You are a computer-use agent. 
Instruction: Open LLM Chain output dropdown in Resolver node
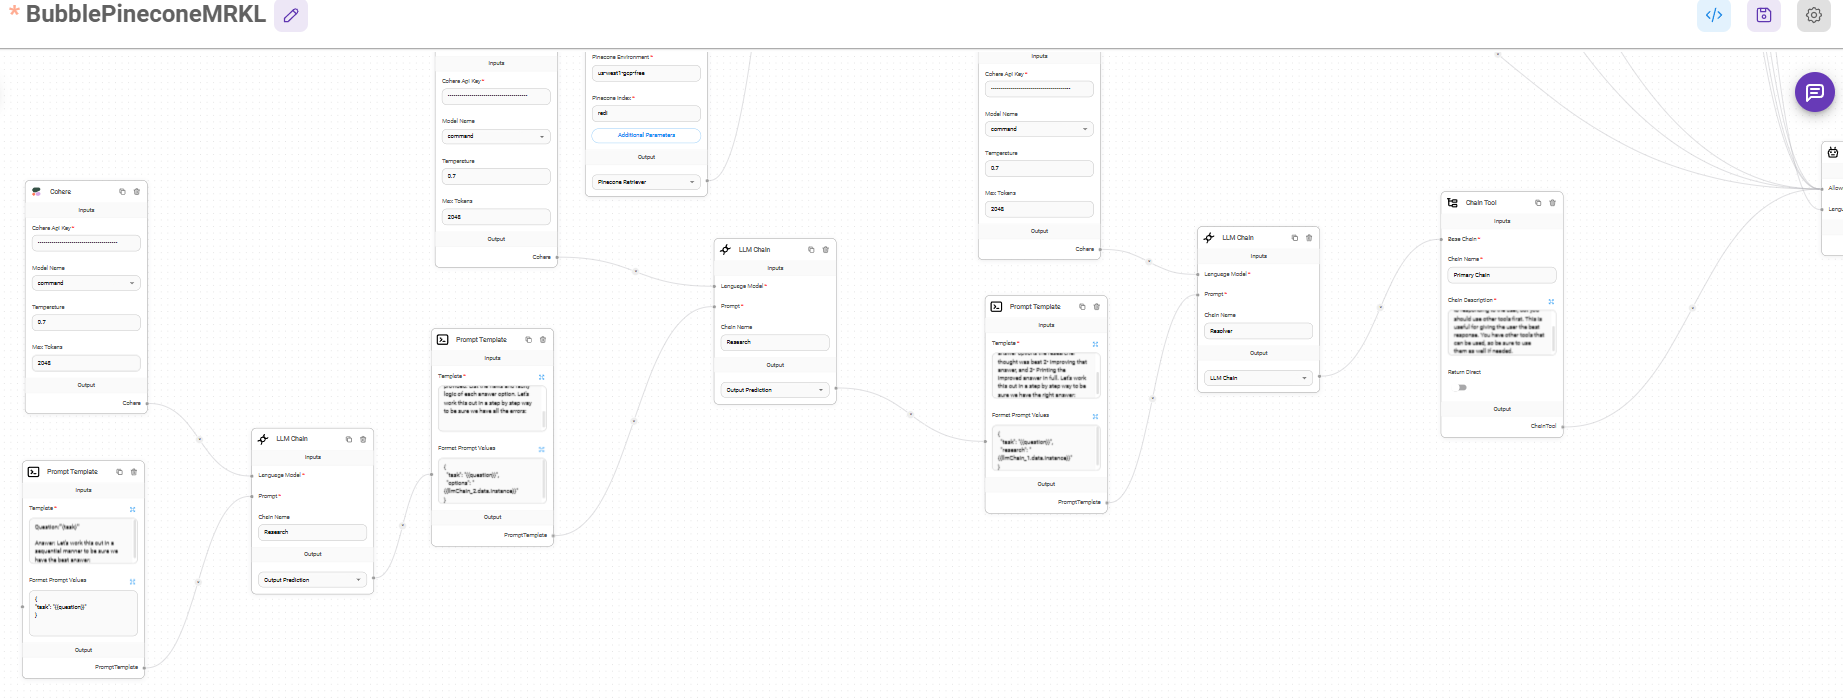pyautogui.click(x=1258, y=378)
